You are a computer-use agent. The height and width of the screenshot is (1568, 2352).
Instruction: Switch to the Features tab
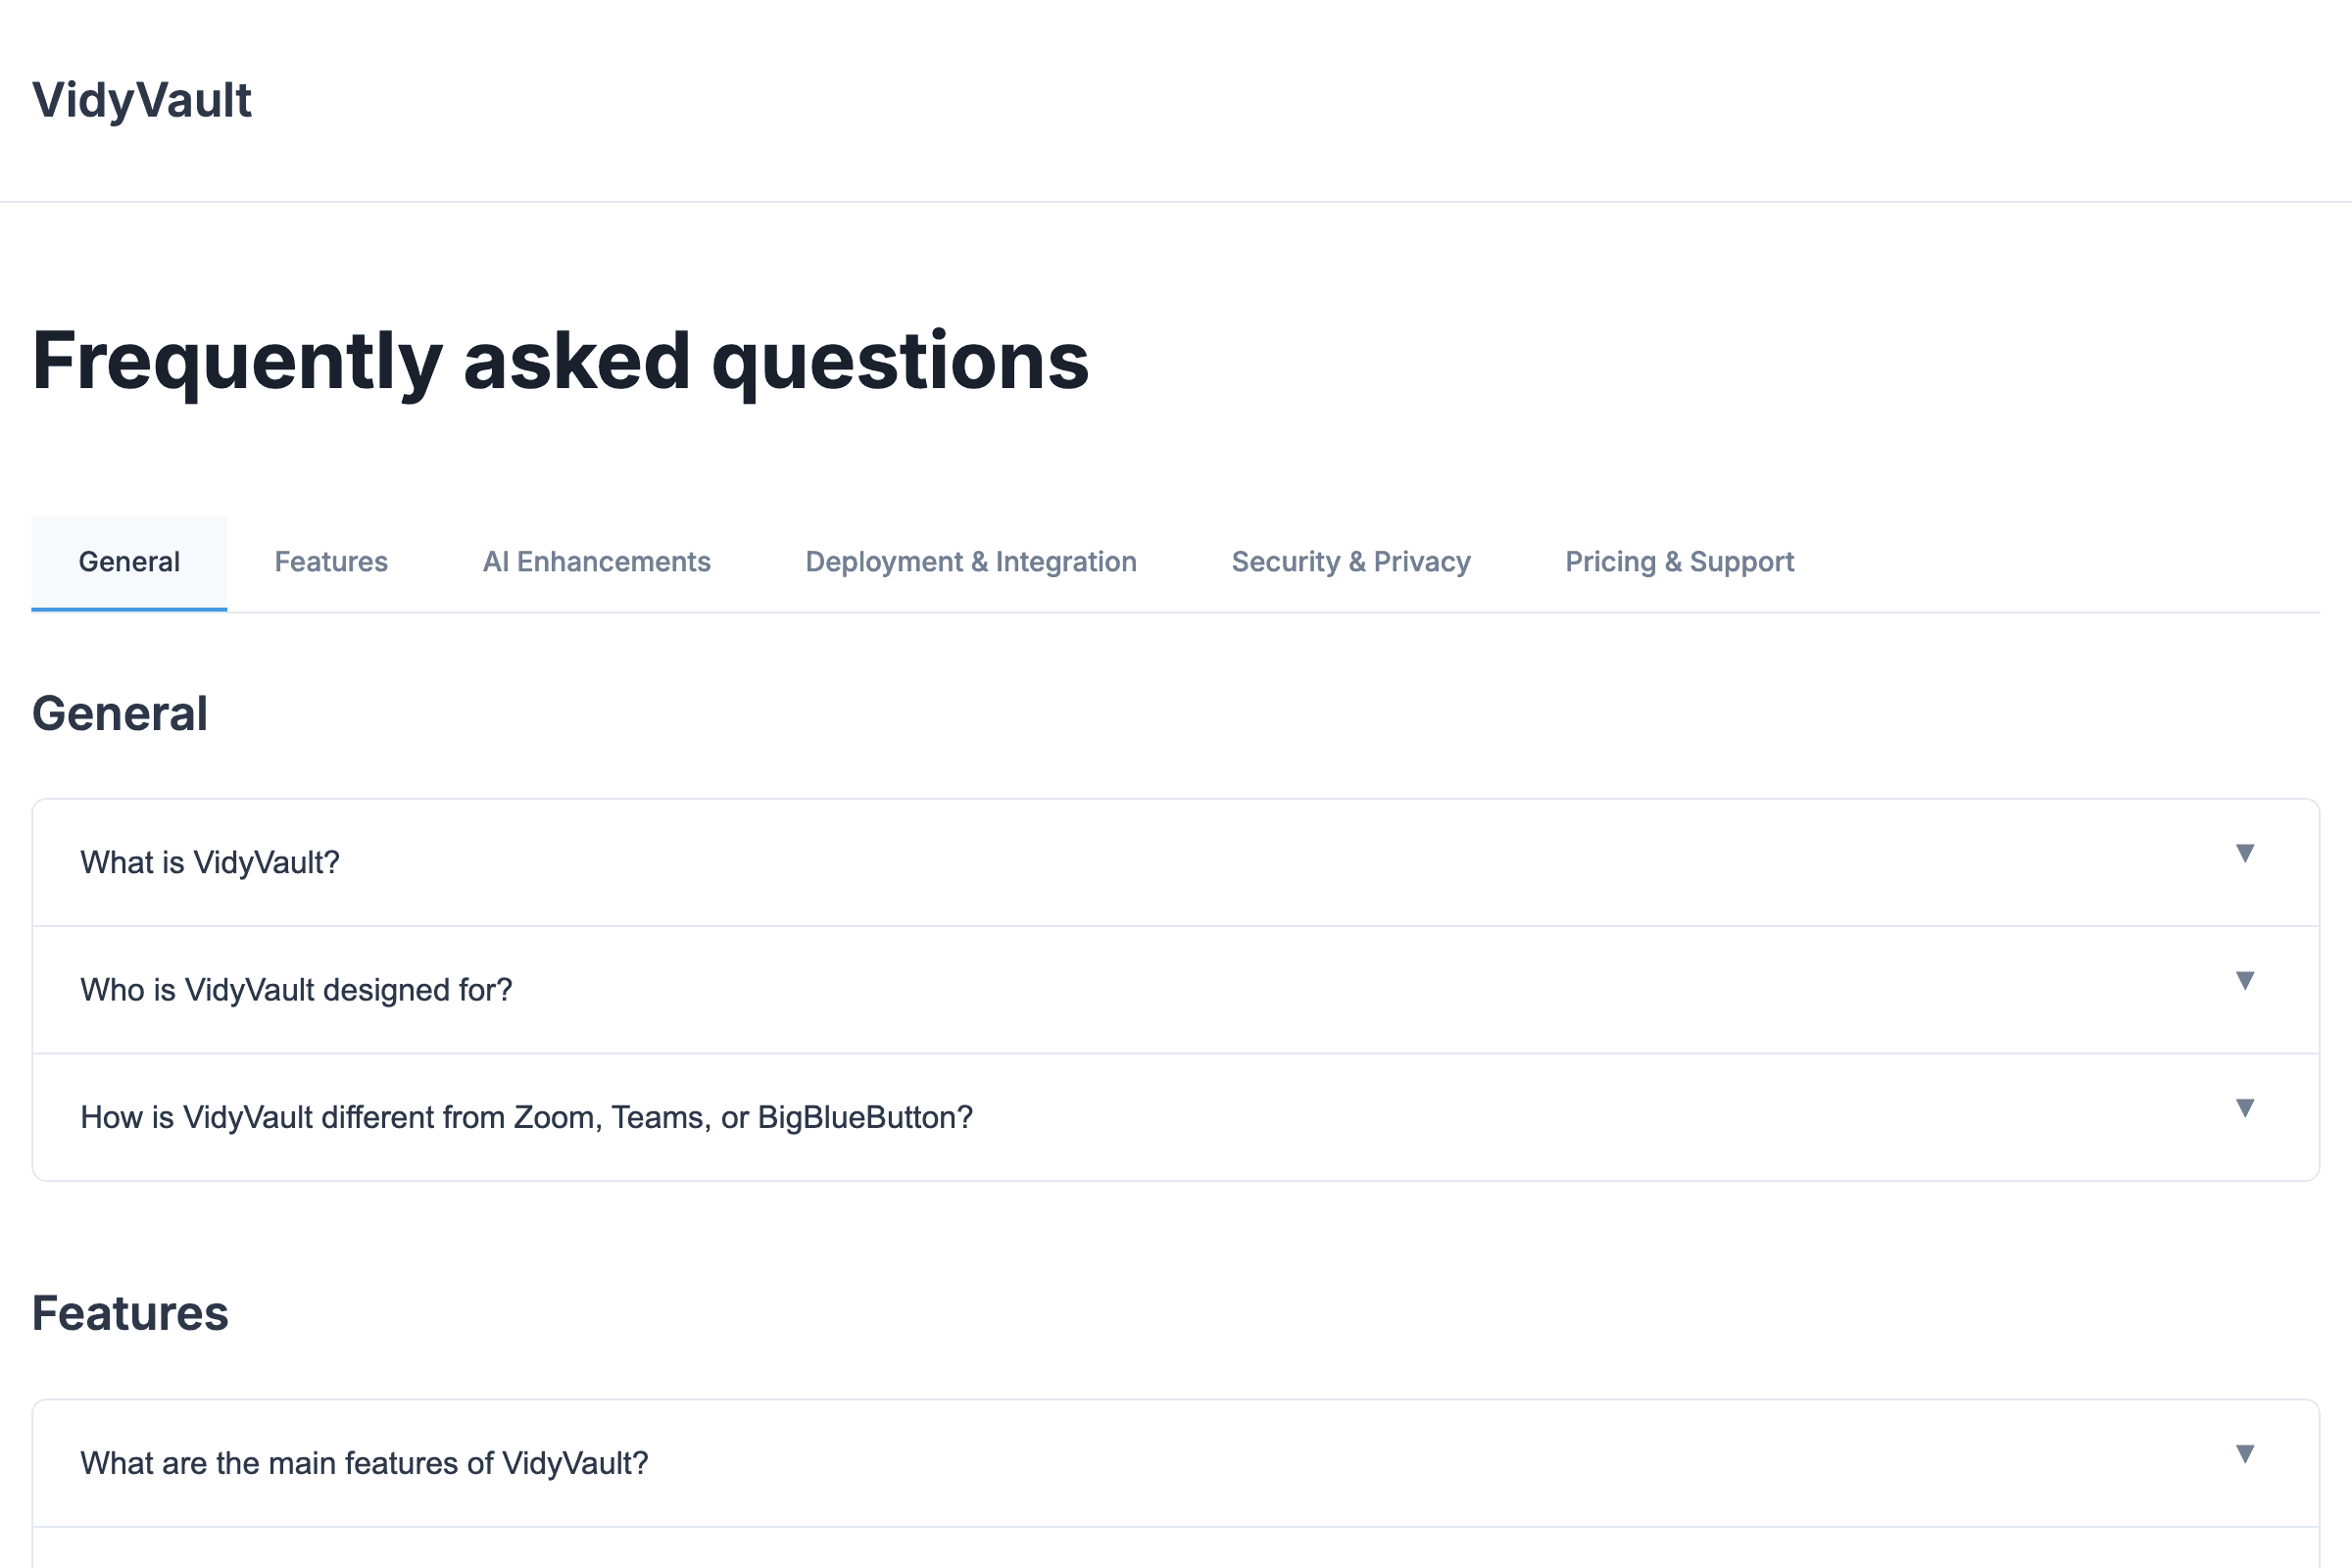[331, 561]
